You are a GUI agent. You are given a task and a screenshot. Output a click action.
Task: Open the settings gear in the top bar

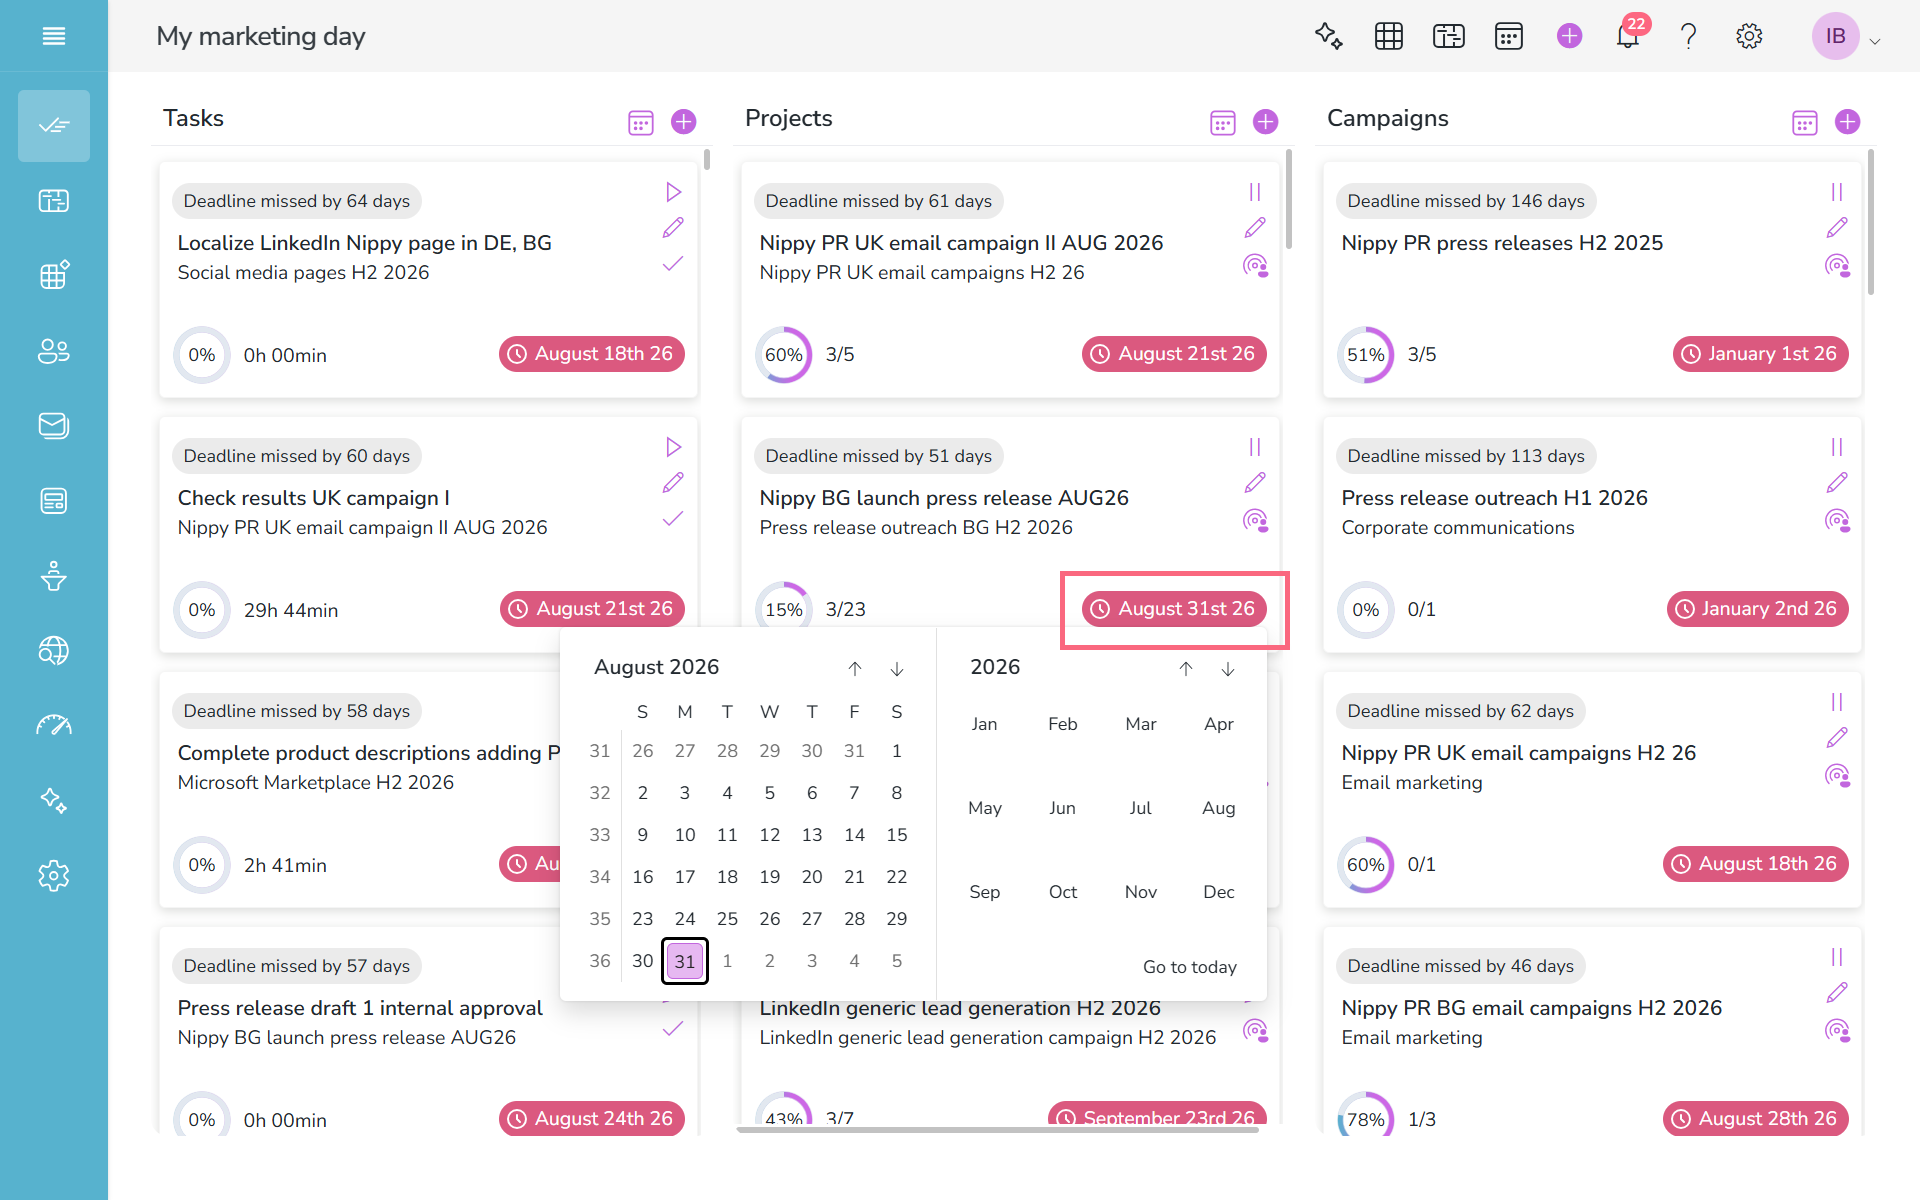coord(1749,36)
